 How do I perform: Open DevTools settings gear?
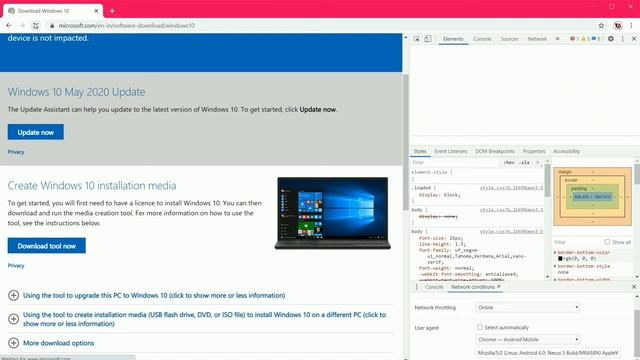click(x=611, y=39)
